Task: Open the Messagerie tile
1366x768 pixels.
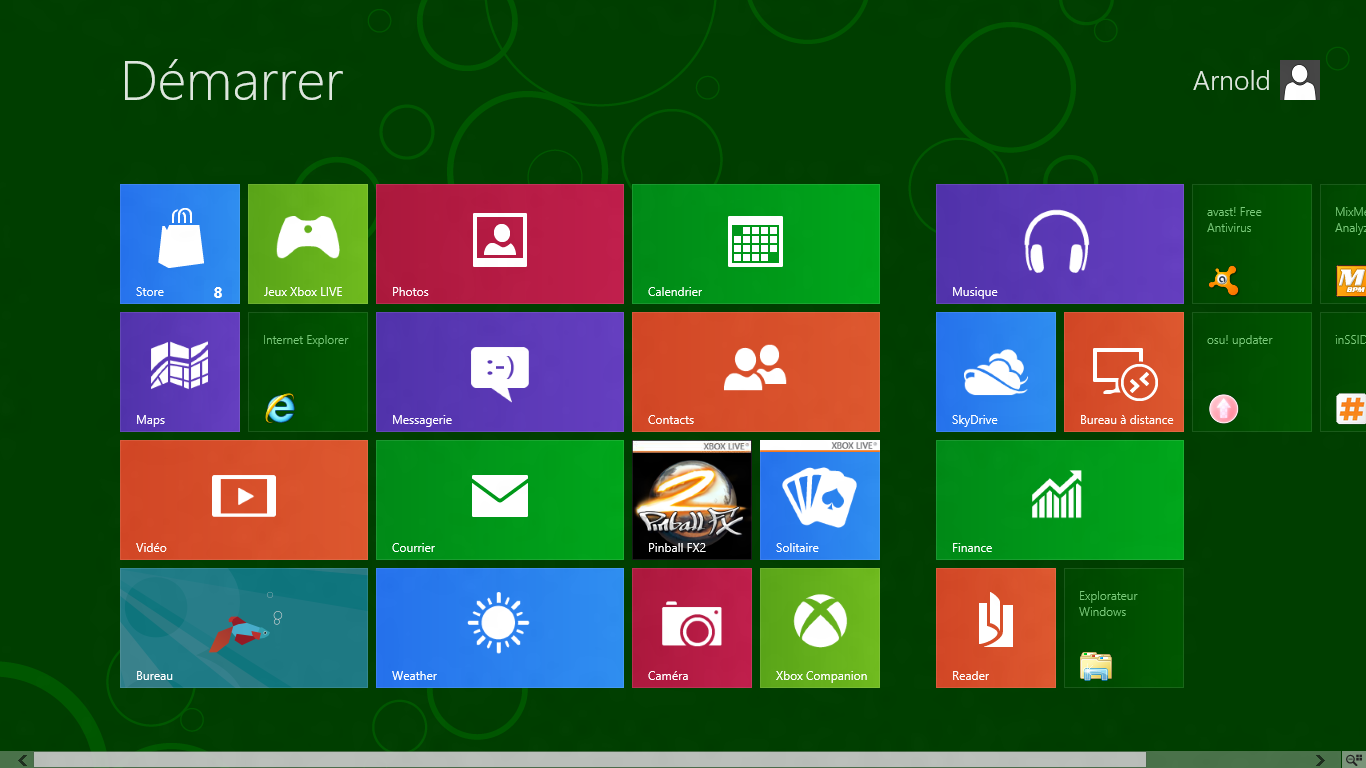Action: click(500, 372)
